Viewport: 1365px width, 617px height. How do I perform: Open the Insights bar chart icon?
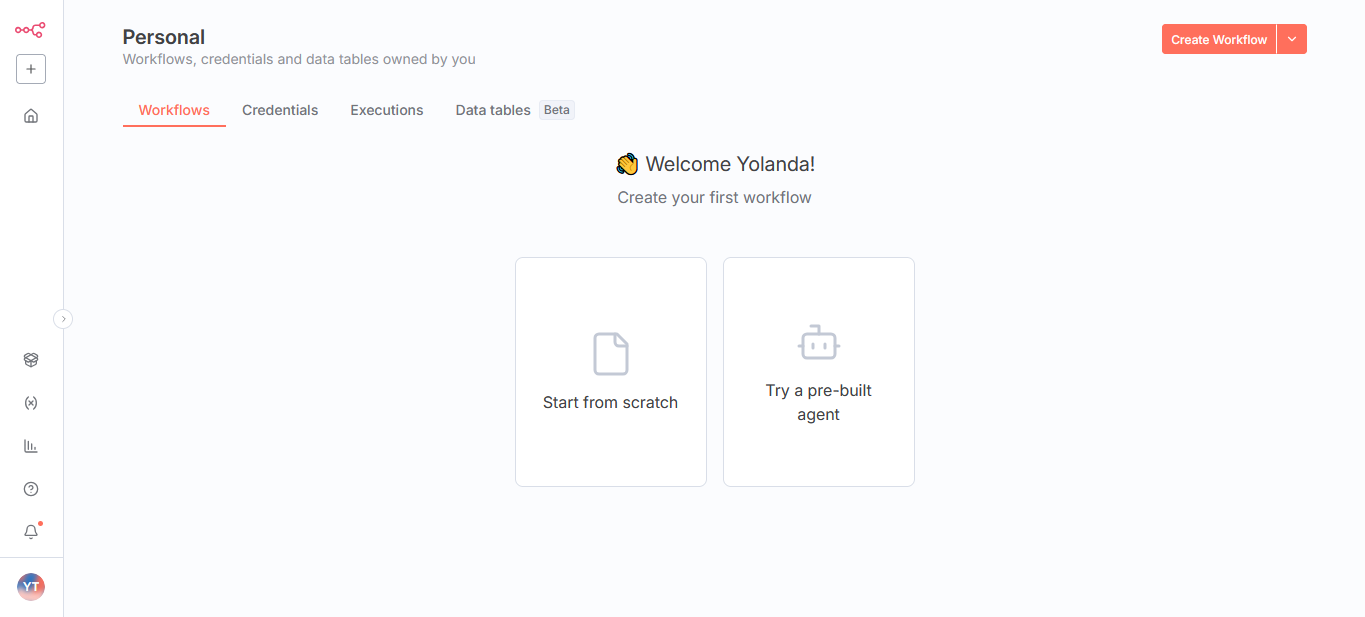31,446
